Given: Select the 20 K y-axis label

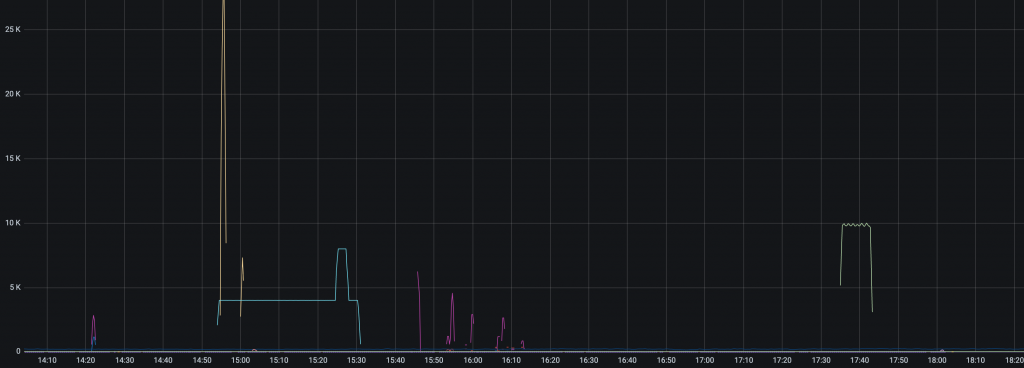Looking at the screenshot, I should click(12, 94).
